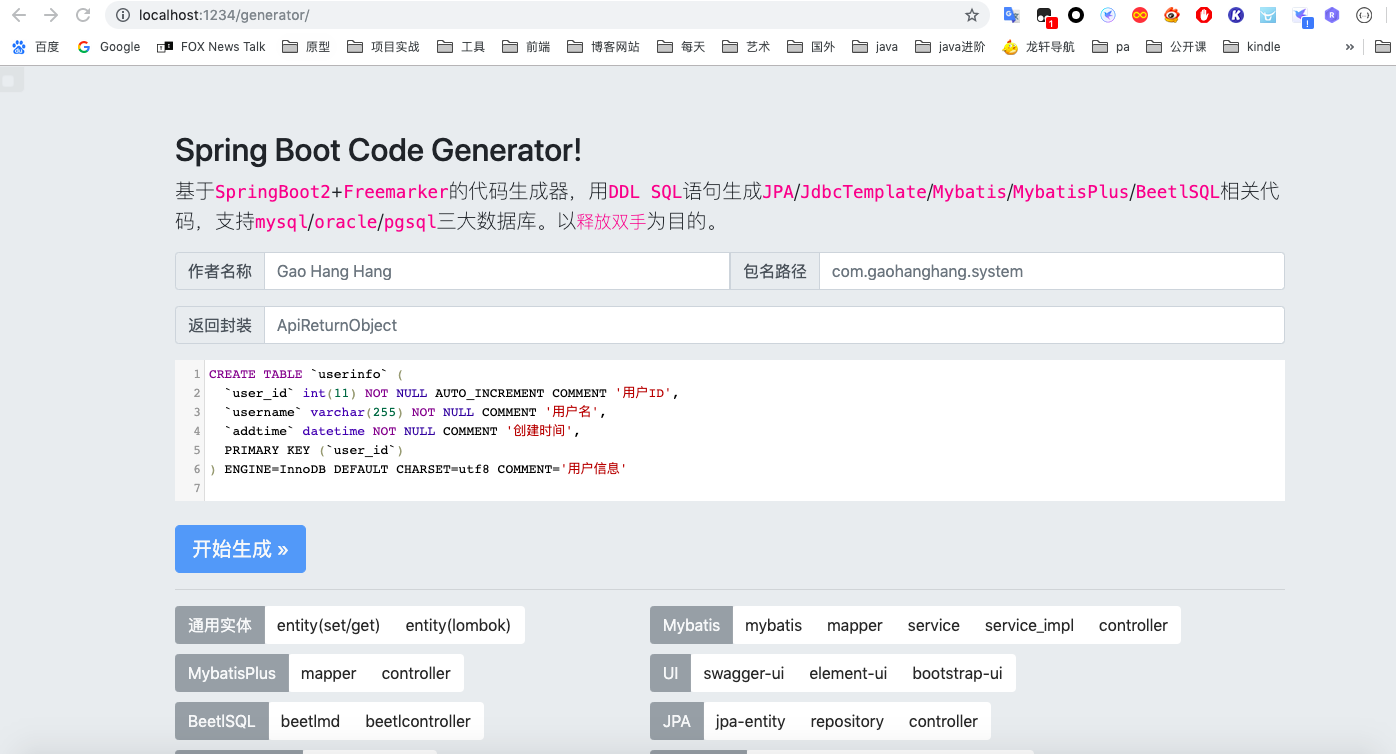Open the purple hexagon R extension
This screenshot has width=1396, height=754.
click(x=1332, y=15)
